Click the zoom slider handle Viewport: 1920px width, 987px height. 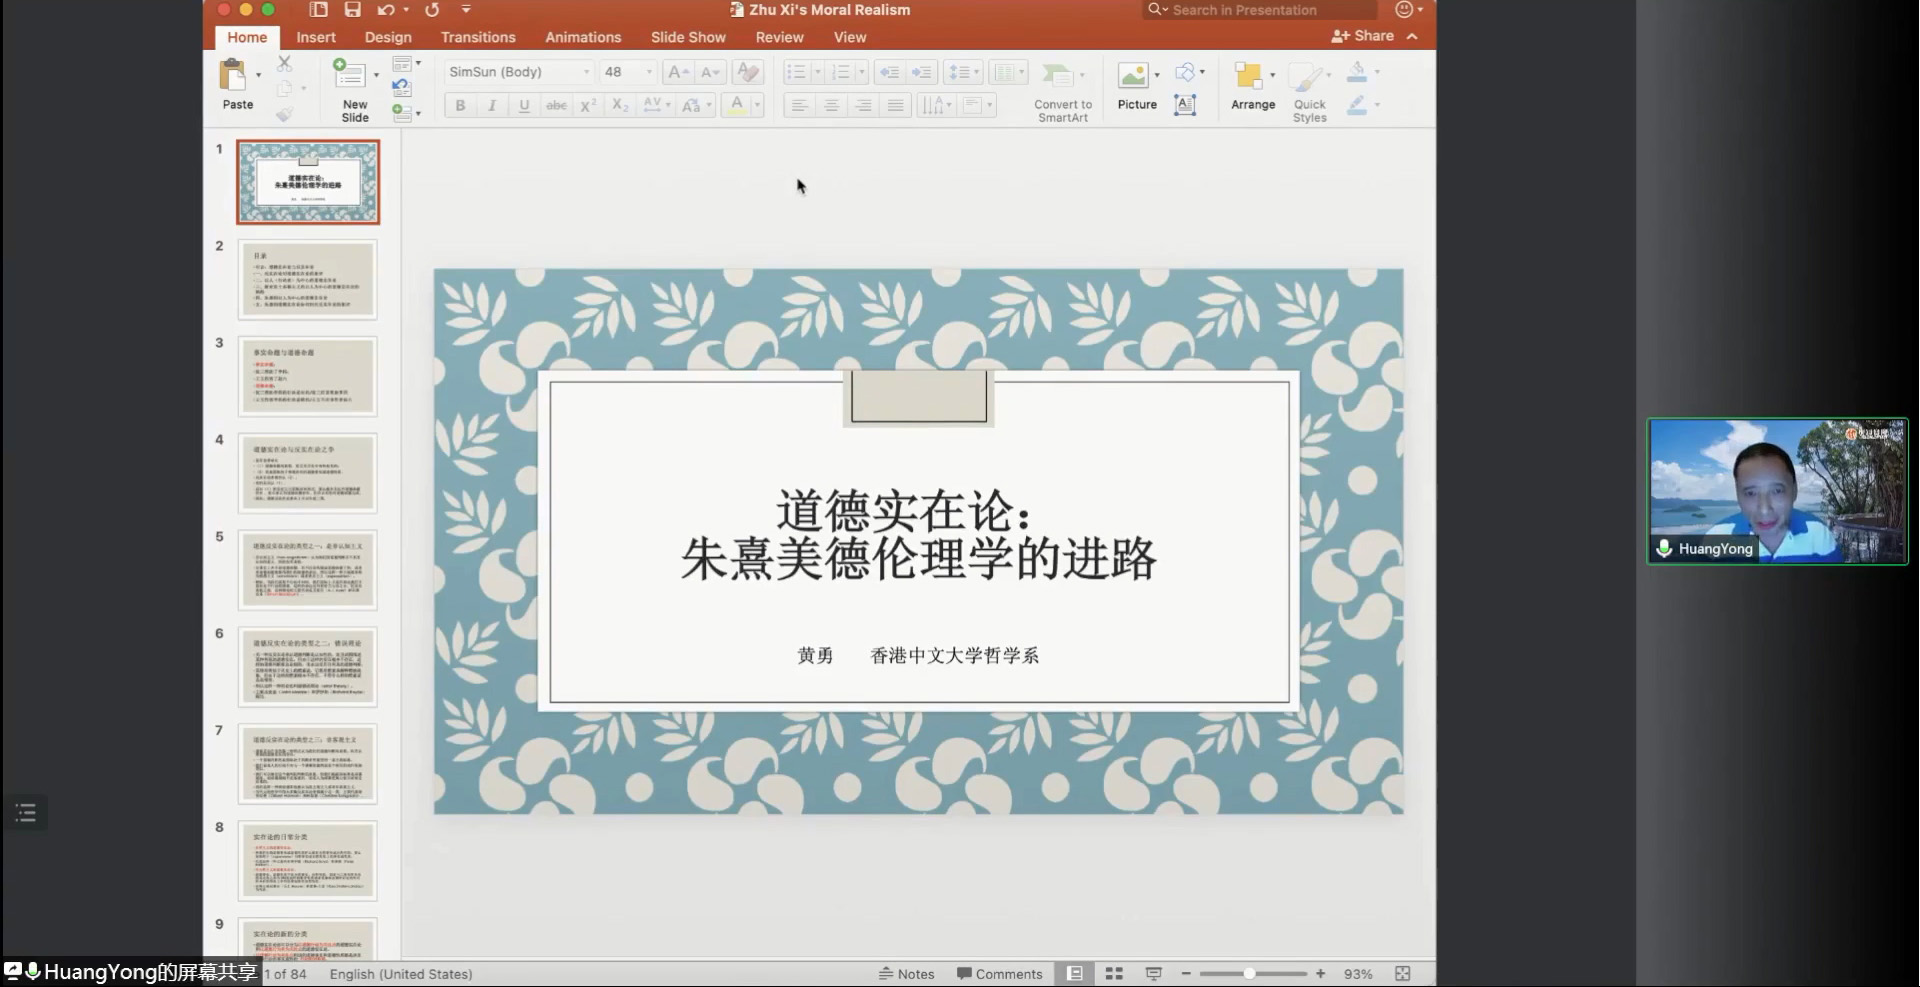pyautogui.click(x=1249, y=974)
